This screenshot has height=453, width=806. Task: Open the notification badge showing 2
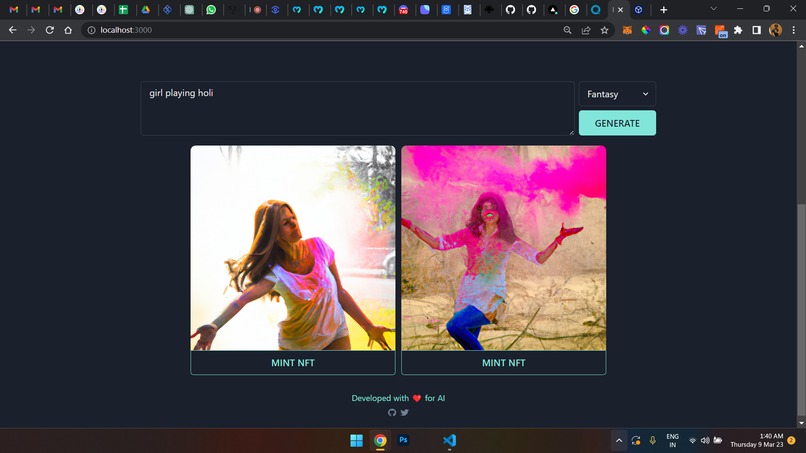coord(792,441)
